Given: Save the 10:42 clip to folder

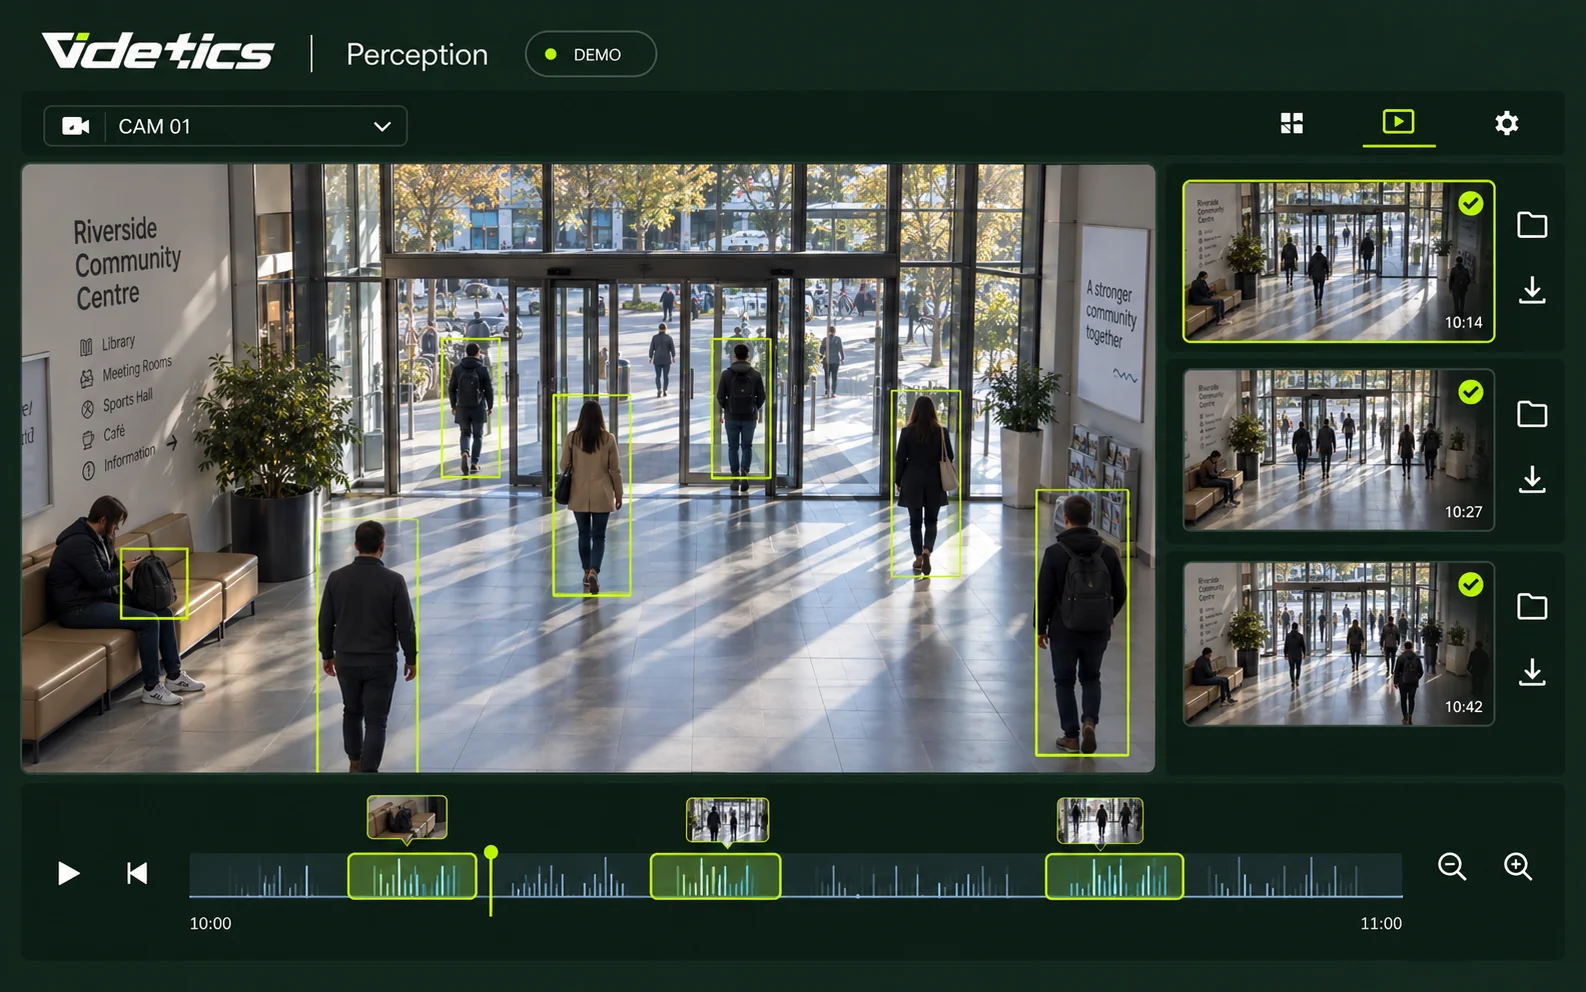Looking at the screenshot, I should [x=1532, y=607].
